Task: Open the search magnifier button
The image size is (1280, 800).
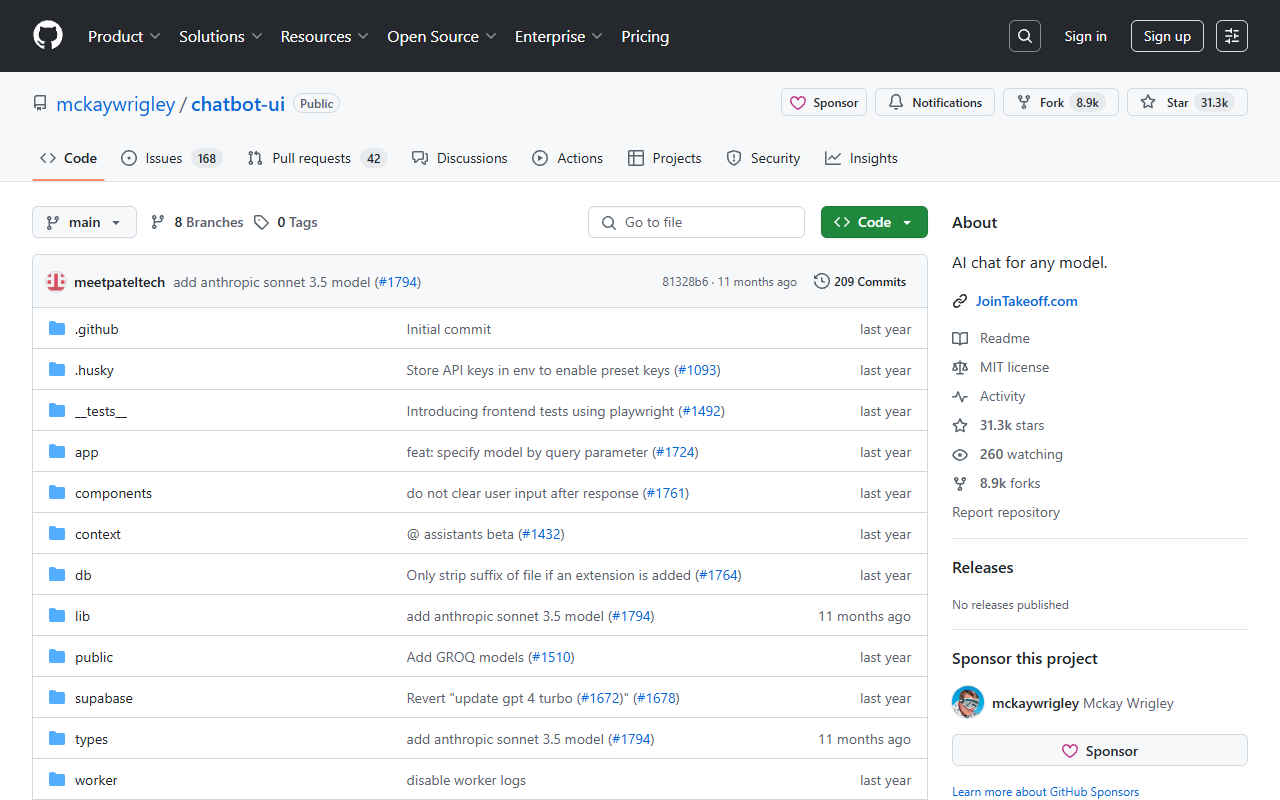Action: [x=1025, y=36]
